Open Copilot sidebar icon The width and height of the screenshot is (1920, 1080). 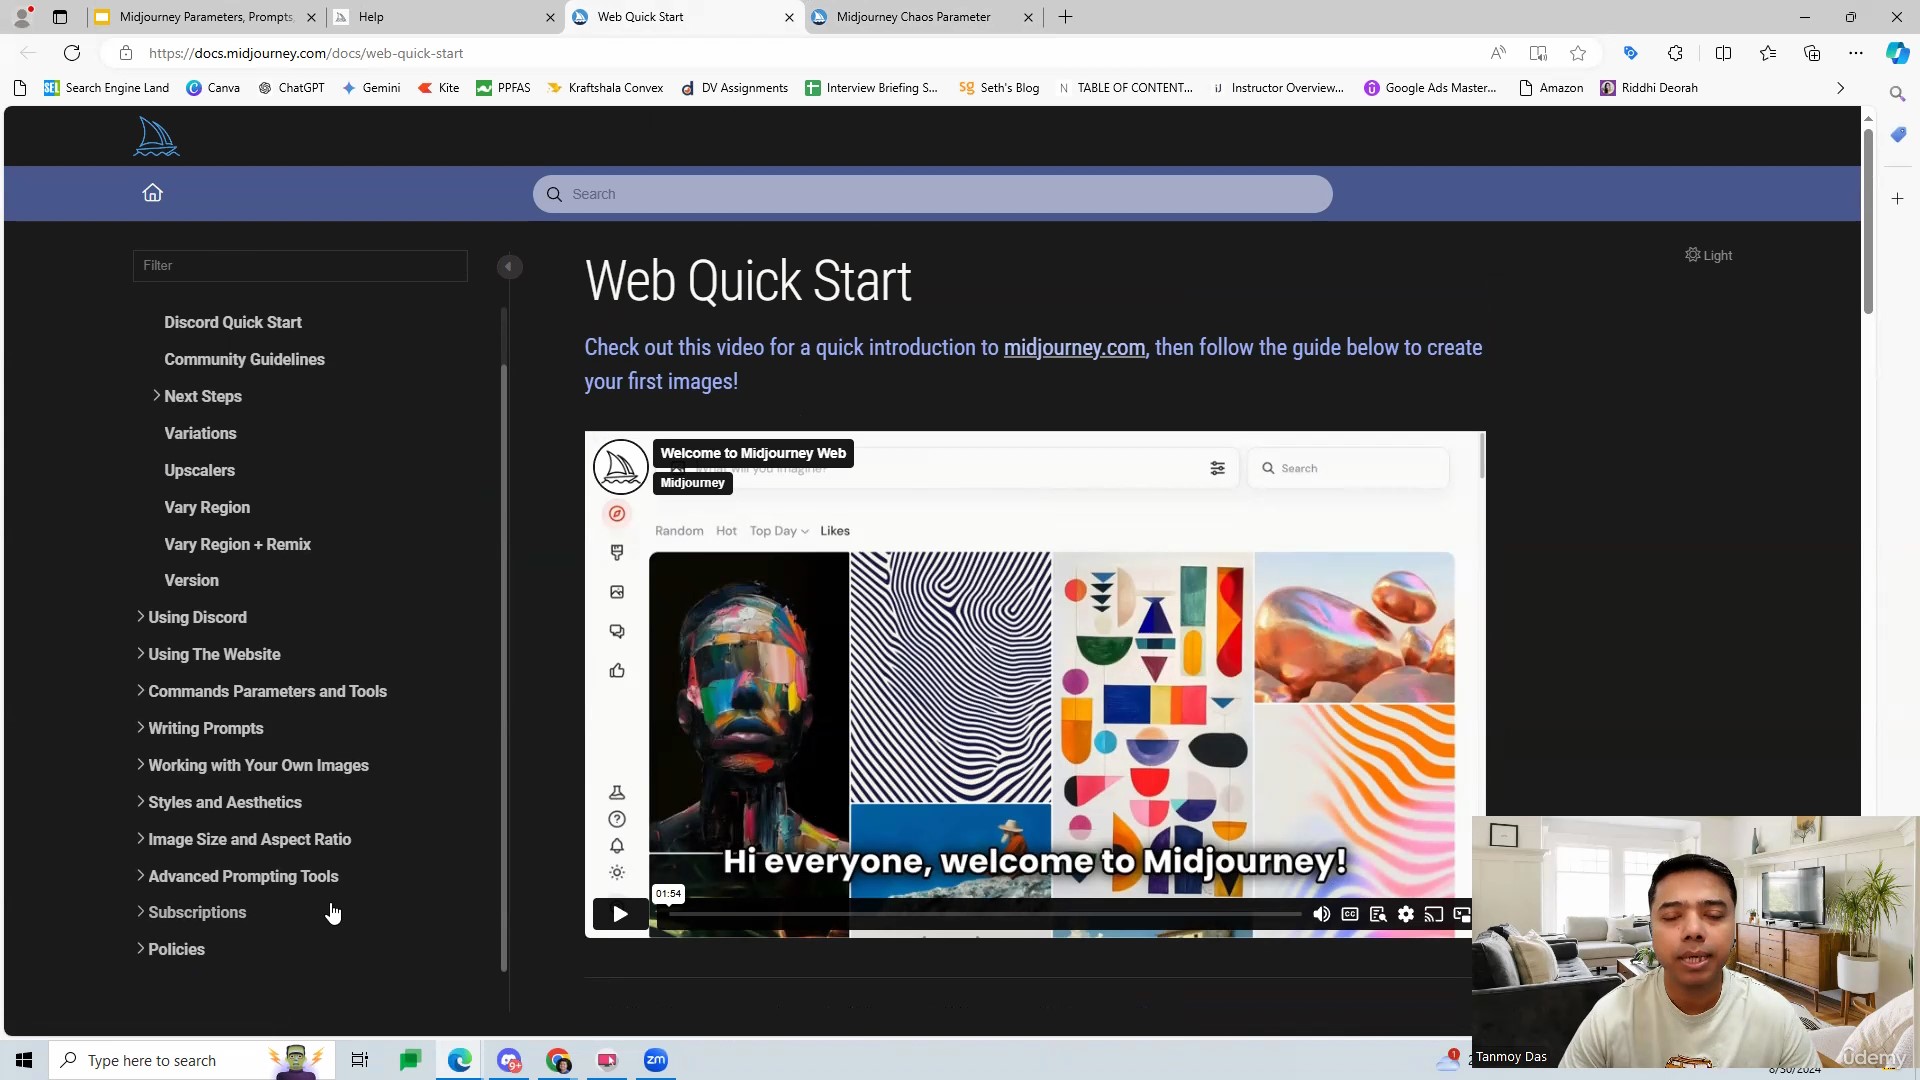[1897, 53]
